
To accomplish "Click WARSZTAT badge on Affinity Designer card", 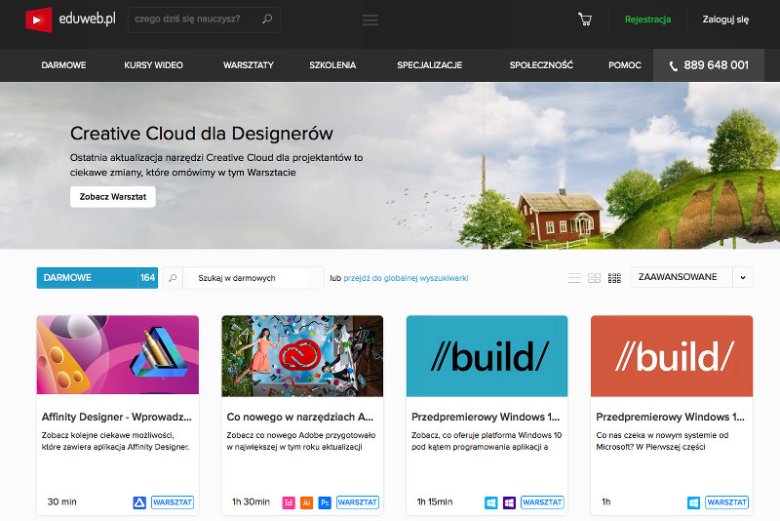I will pos(172,503).
